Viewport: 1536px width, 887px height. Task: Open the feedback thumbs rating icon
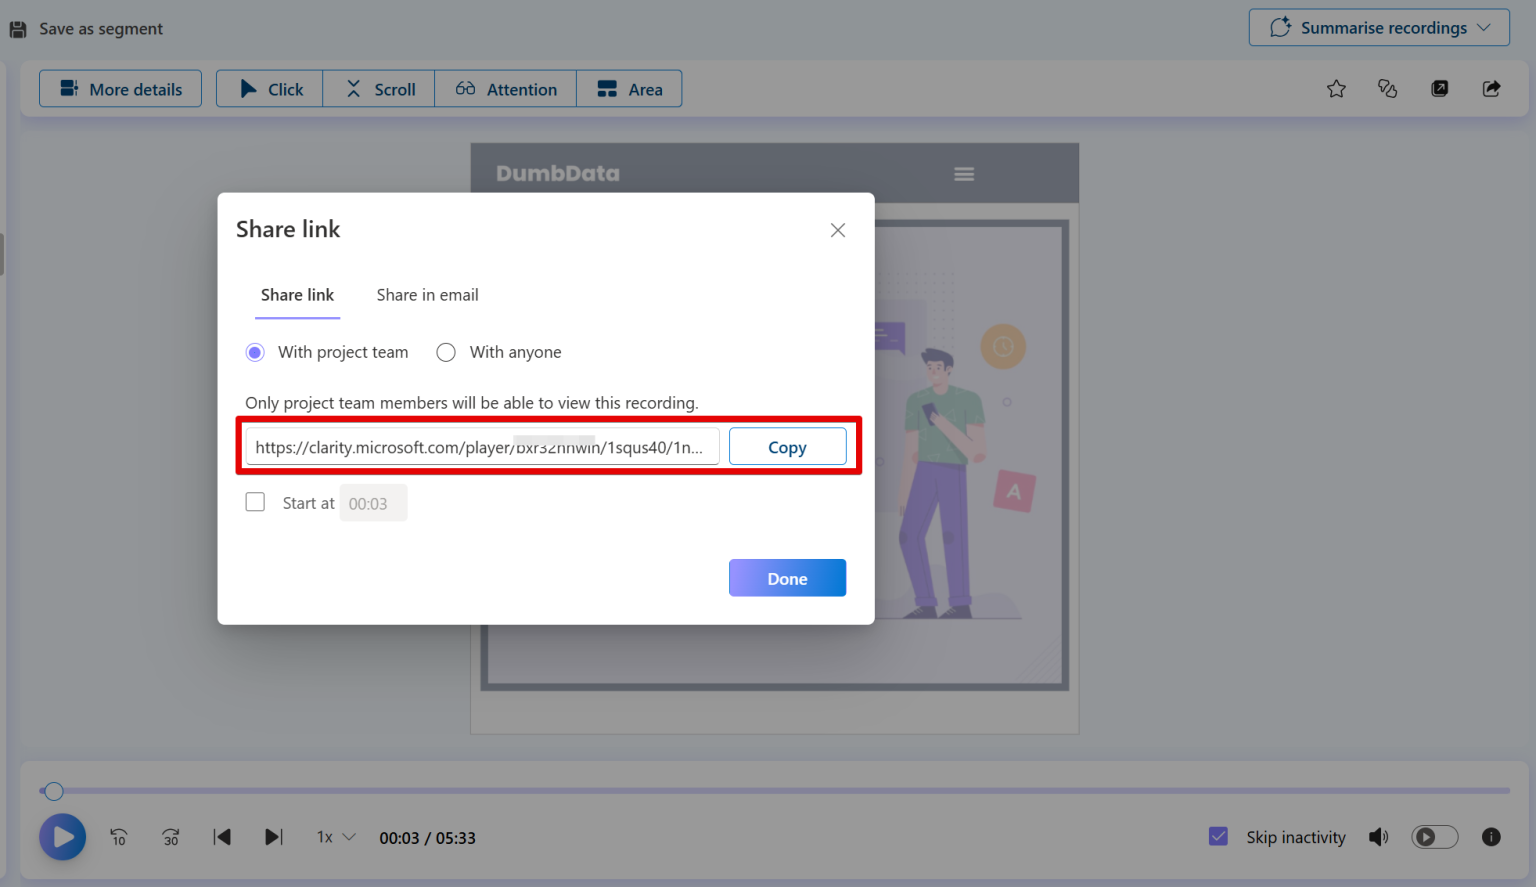point(1387,88)
